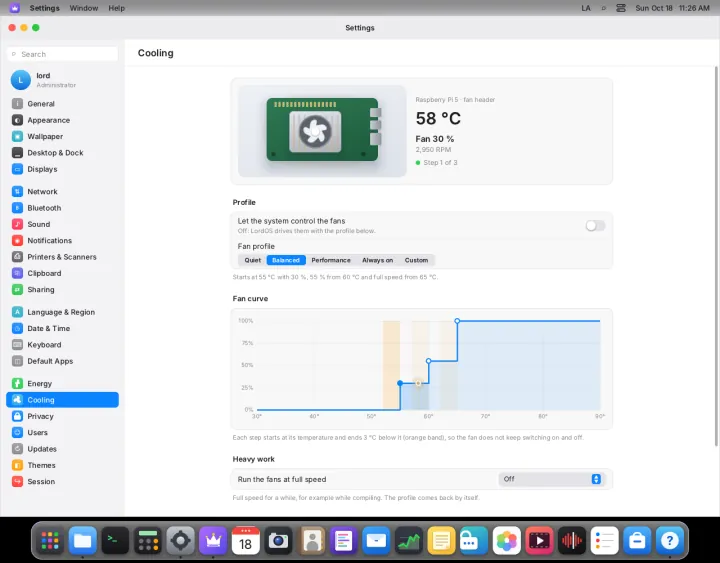Choose the Always on fan profile
The width and height of the screenshot is (720, 563).
pyautogui.click(x=377, y=260)
